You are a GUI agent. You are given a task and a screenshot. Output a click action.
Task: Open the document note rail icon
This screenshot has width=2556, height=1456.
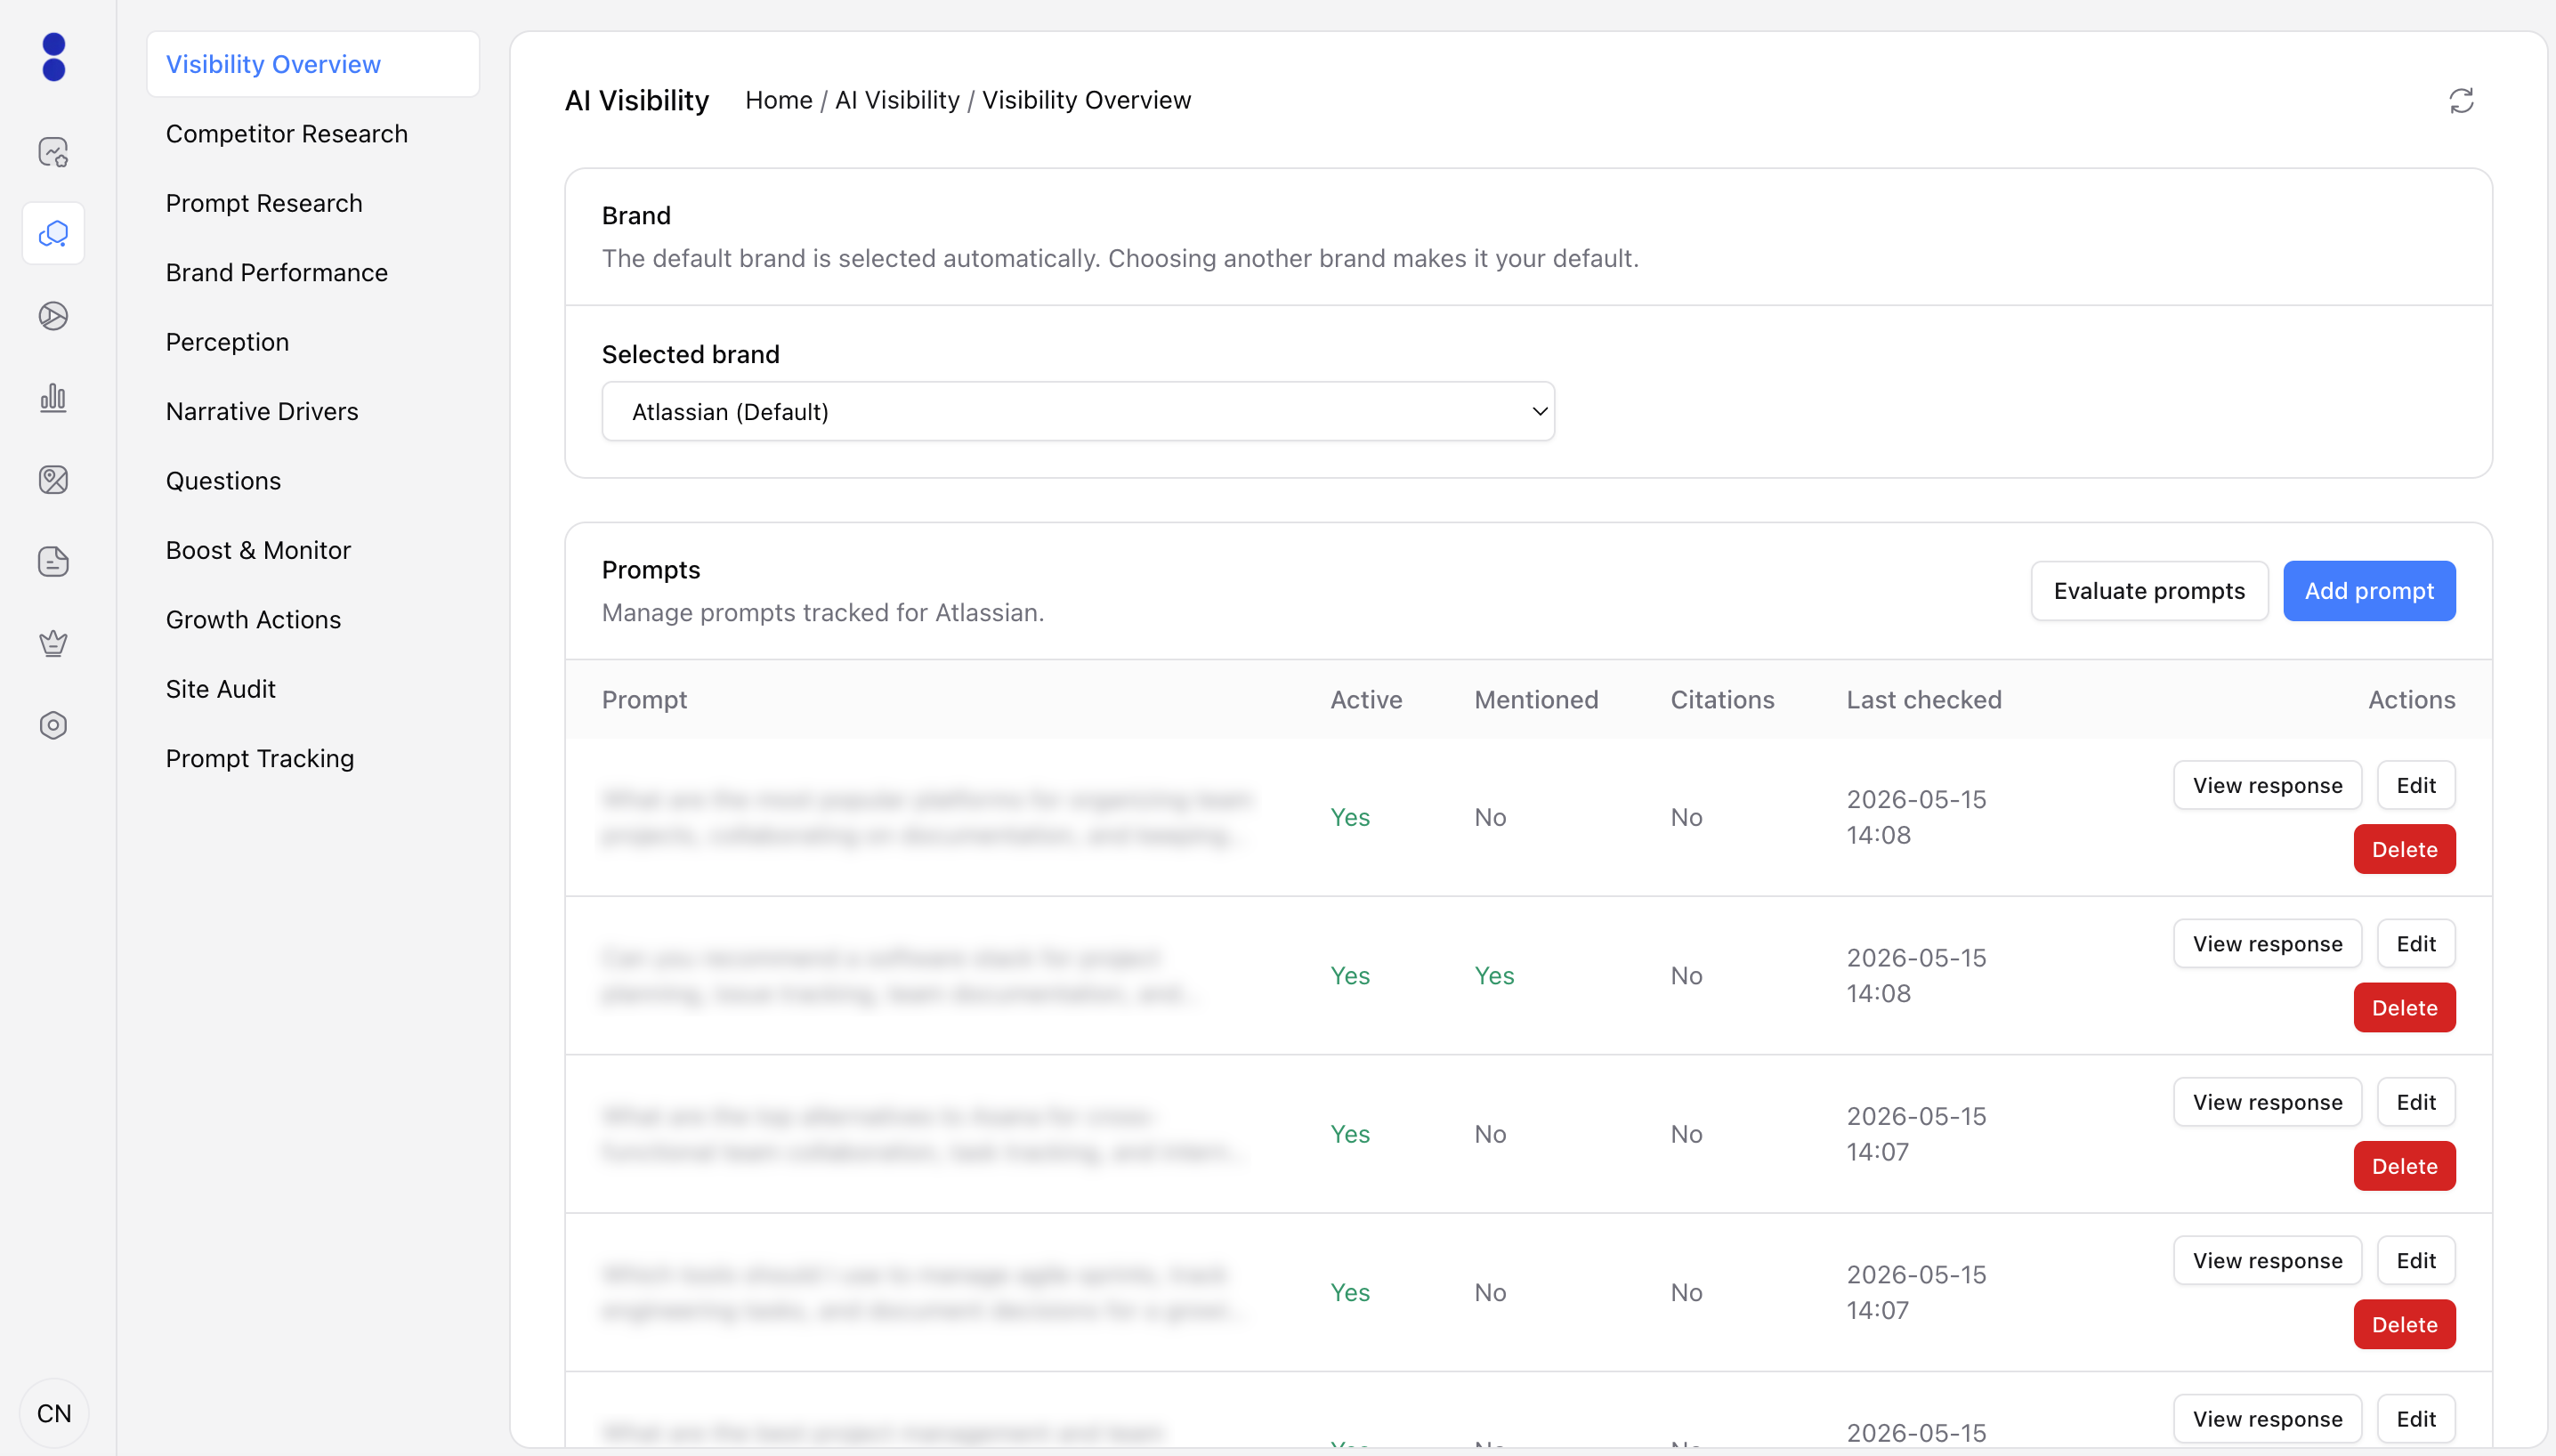(54, 562)
